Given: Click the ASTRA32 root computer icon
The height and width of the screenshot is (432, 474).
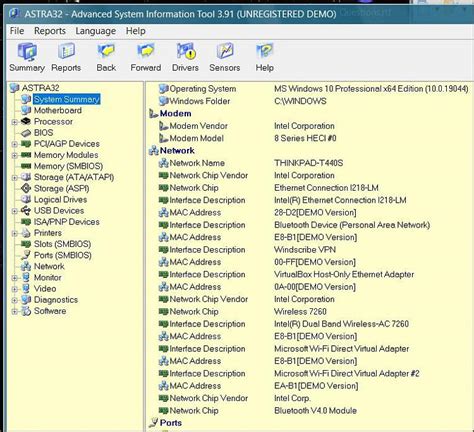Looking at the screenshot, I should pos(15,88).
